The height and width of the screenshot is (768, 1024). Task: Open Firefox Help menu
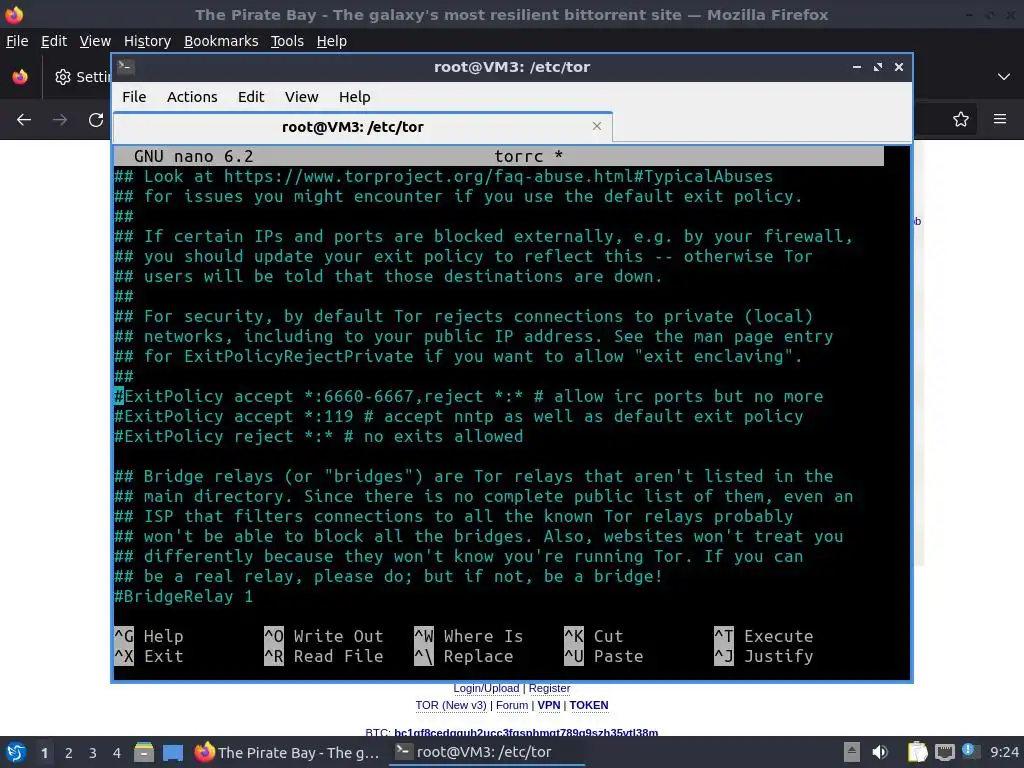[x=332, y=41]
